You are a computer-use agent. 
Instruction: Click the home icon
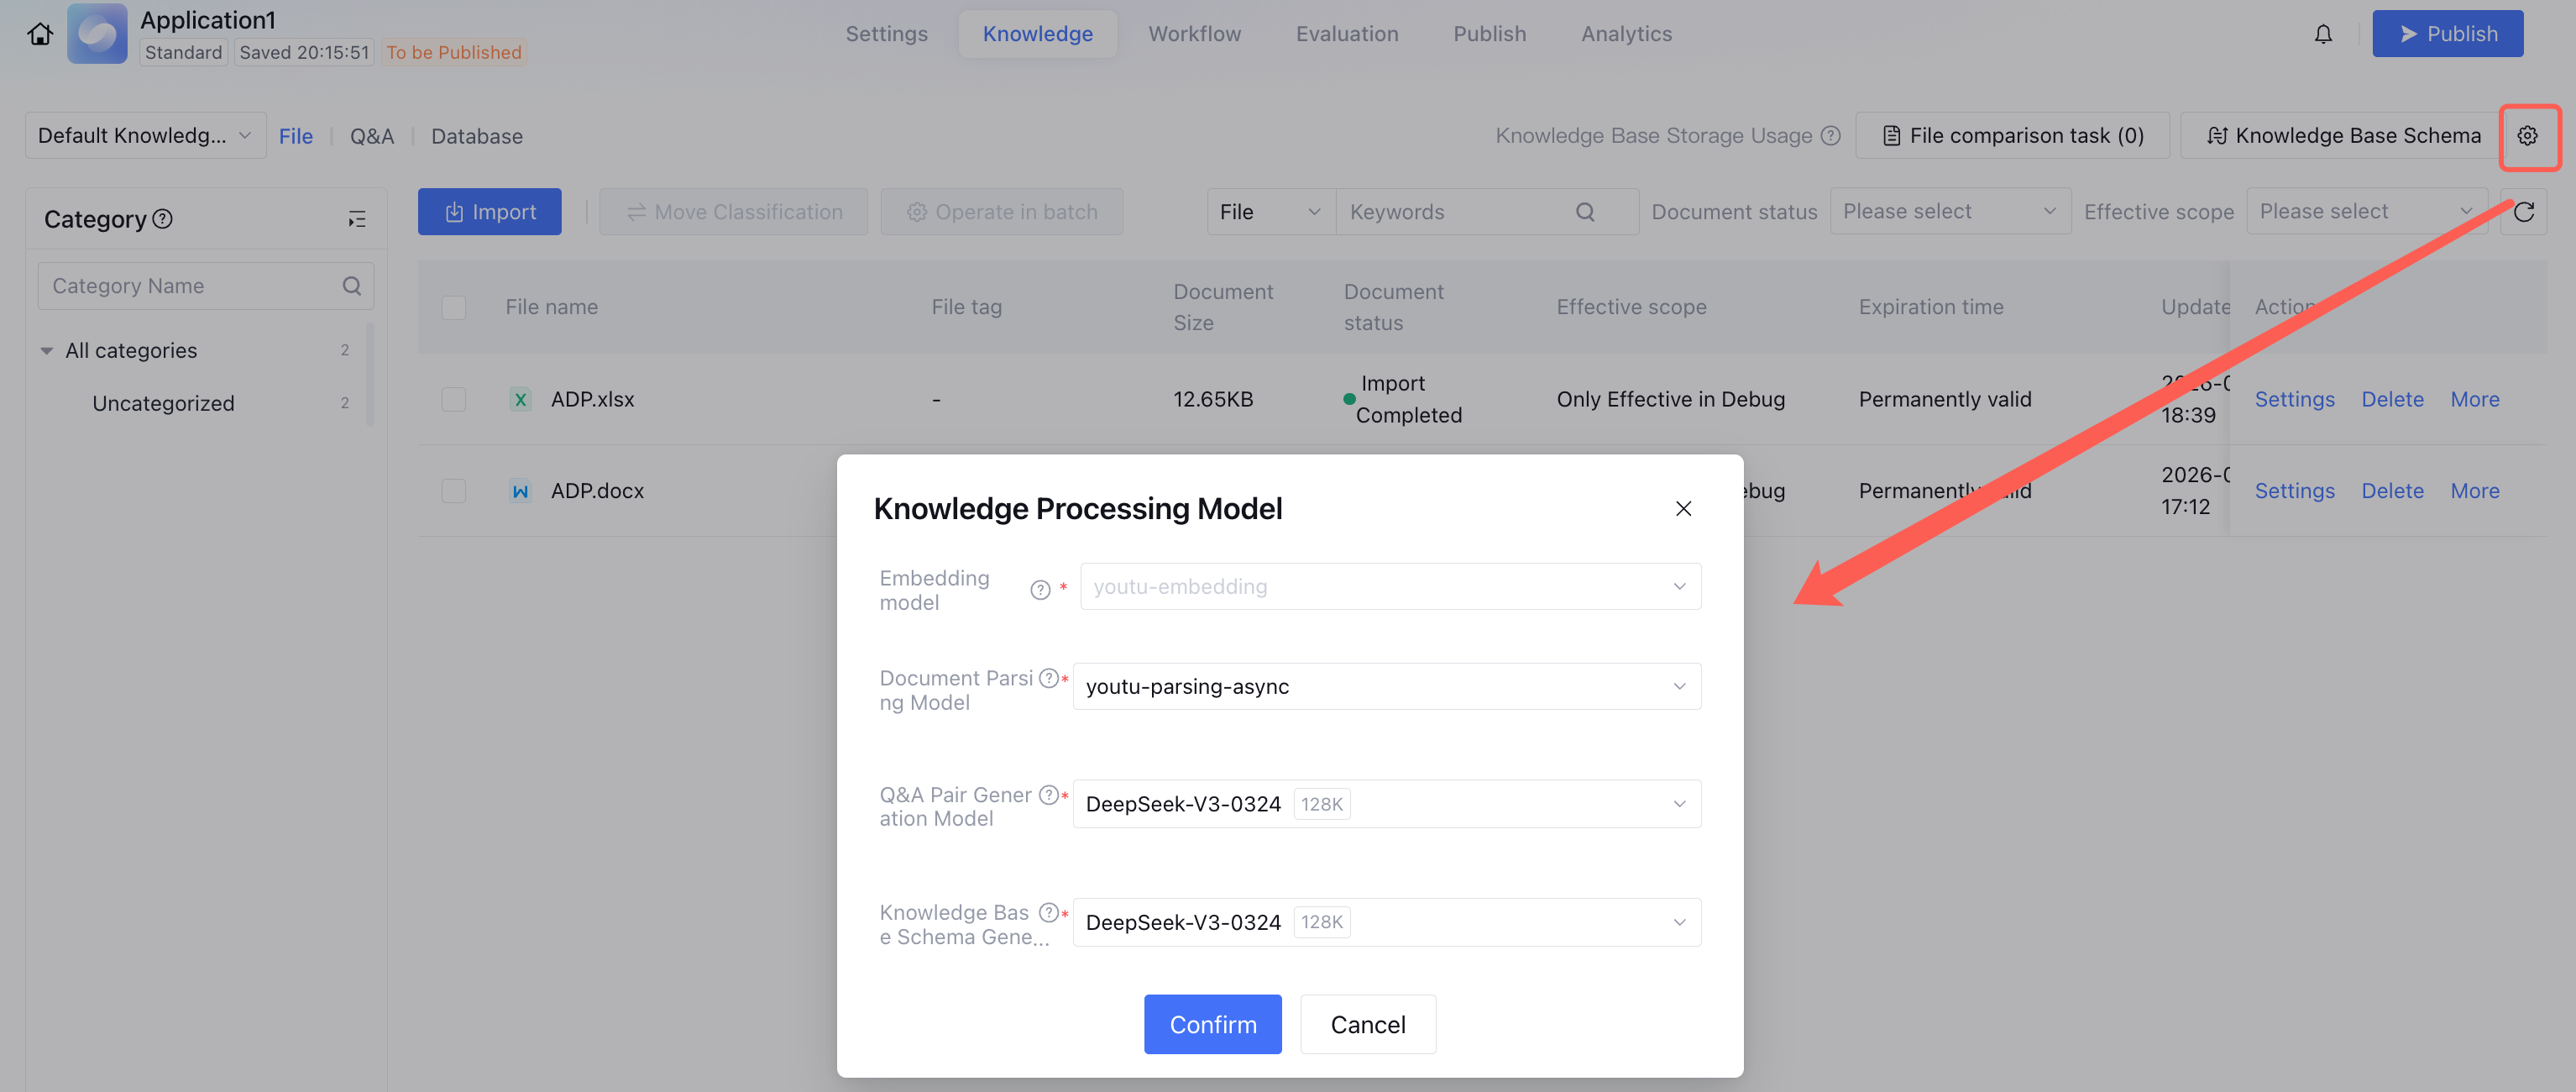coord(40,34)
